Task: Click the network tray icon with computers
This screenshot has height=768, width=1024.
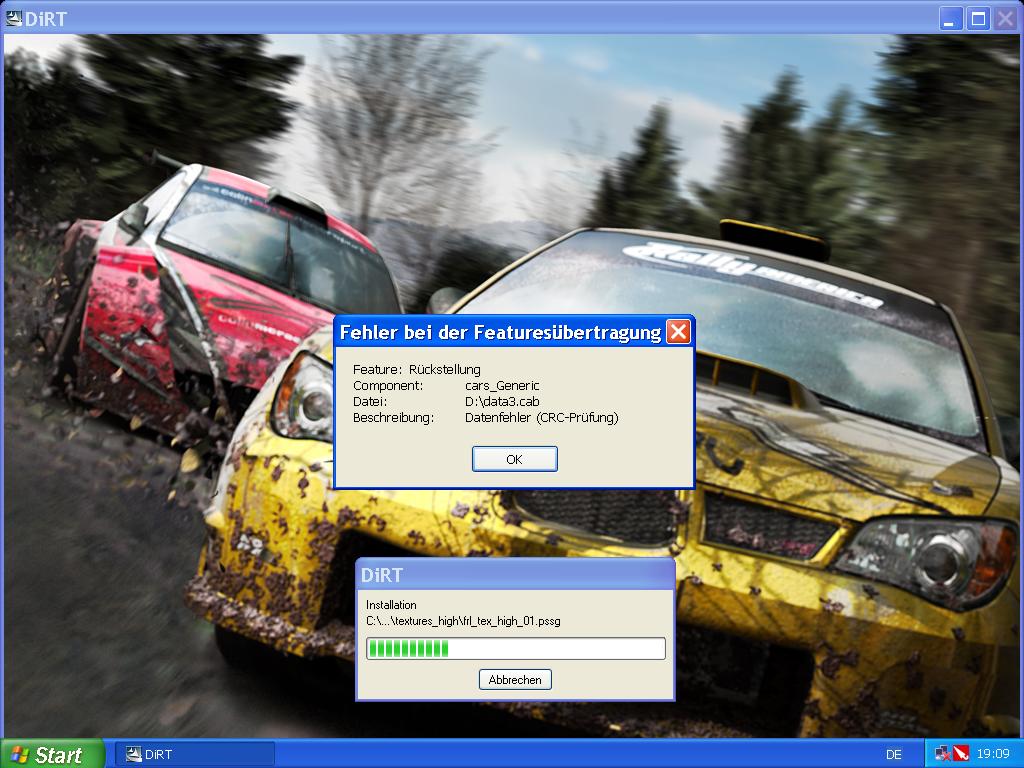Action: click(942, 754)
